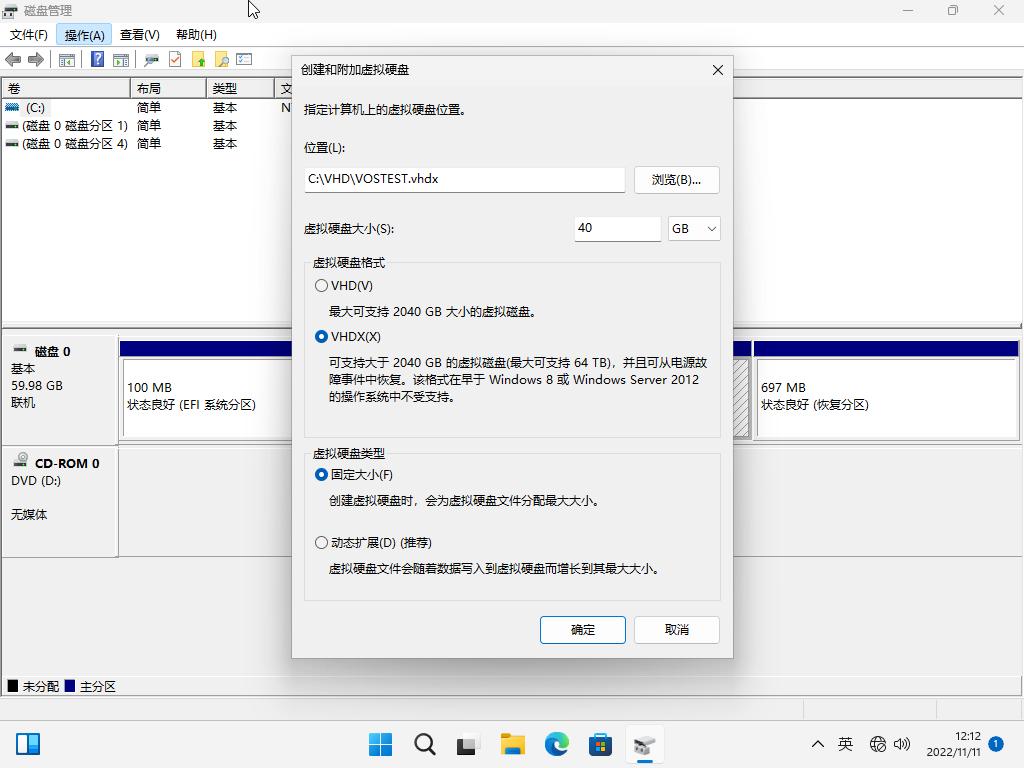The height and width of the screenshot is (768, 1024).
Task: Open the 操作(A) menu
Action: point(85,34)
